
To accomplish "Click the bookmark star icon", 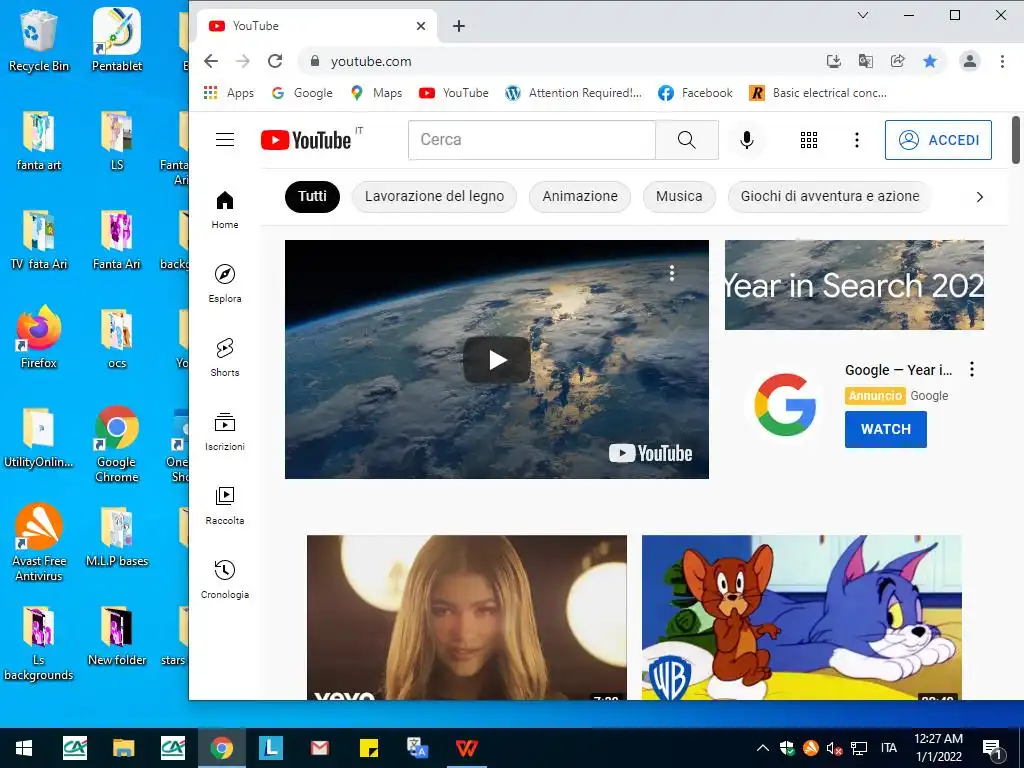I will coord(930,61).
